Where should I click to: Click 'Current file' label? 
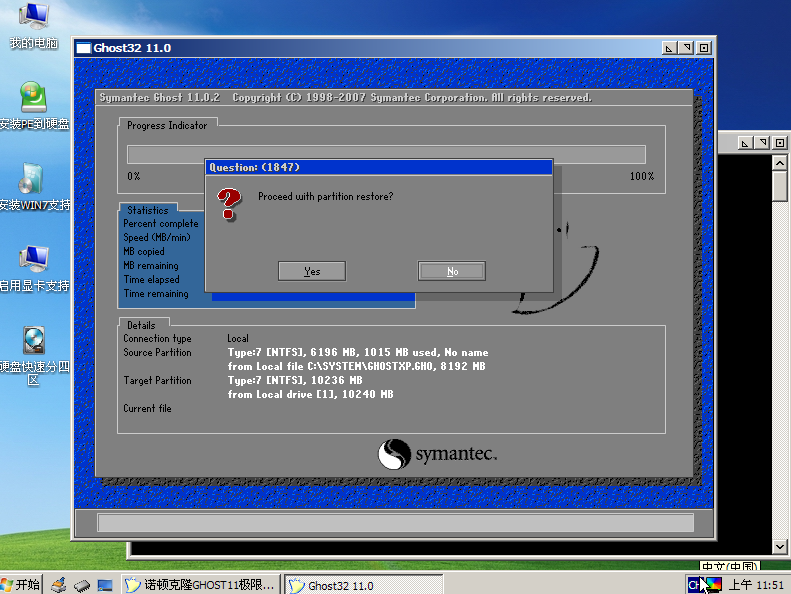[x=147, y=408]
